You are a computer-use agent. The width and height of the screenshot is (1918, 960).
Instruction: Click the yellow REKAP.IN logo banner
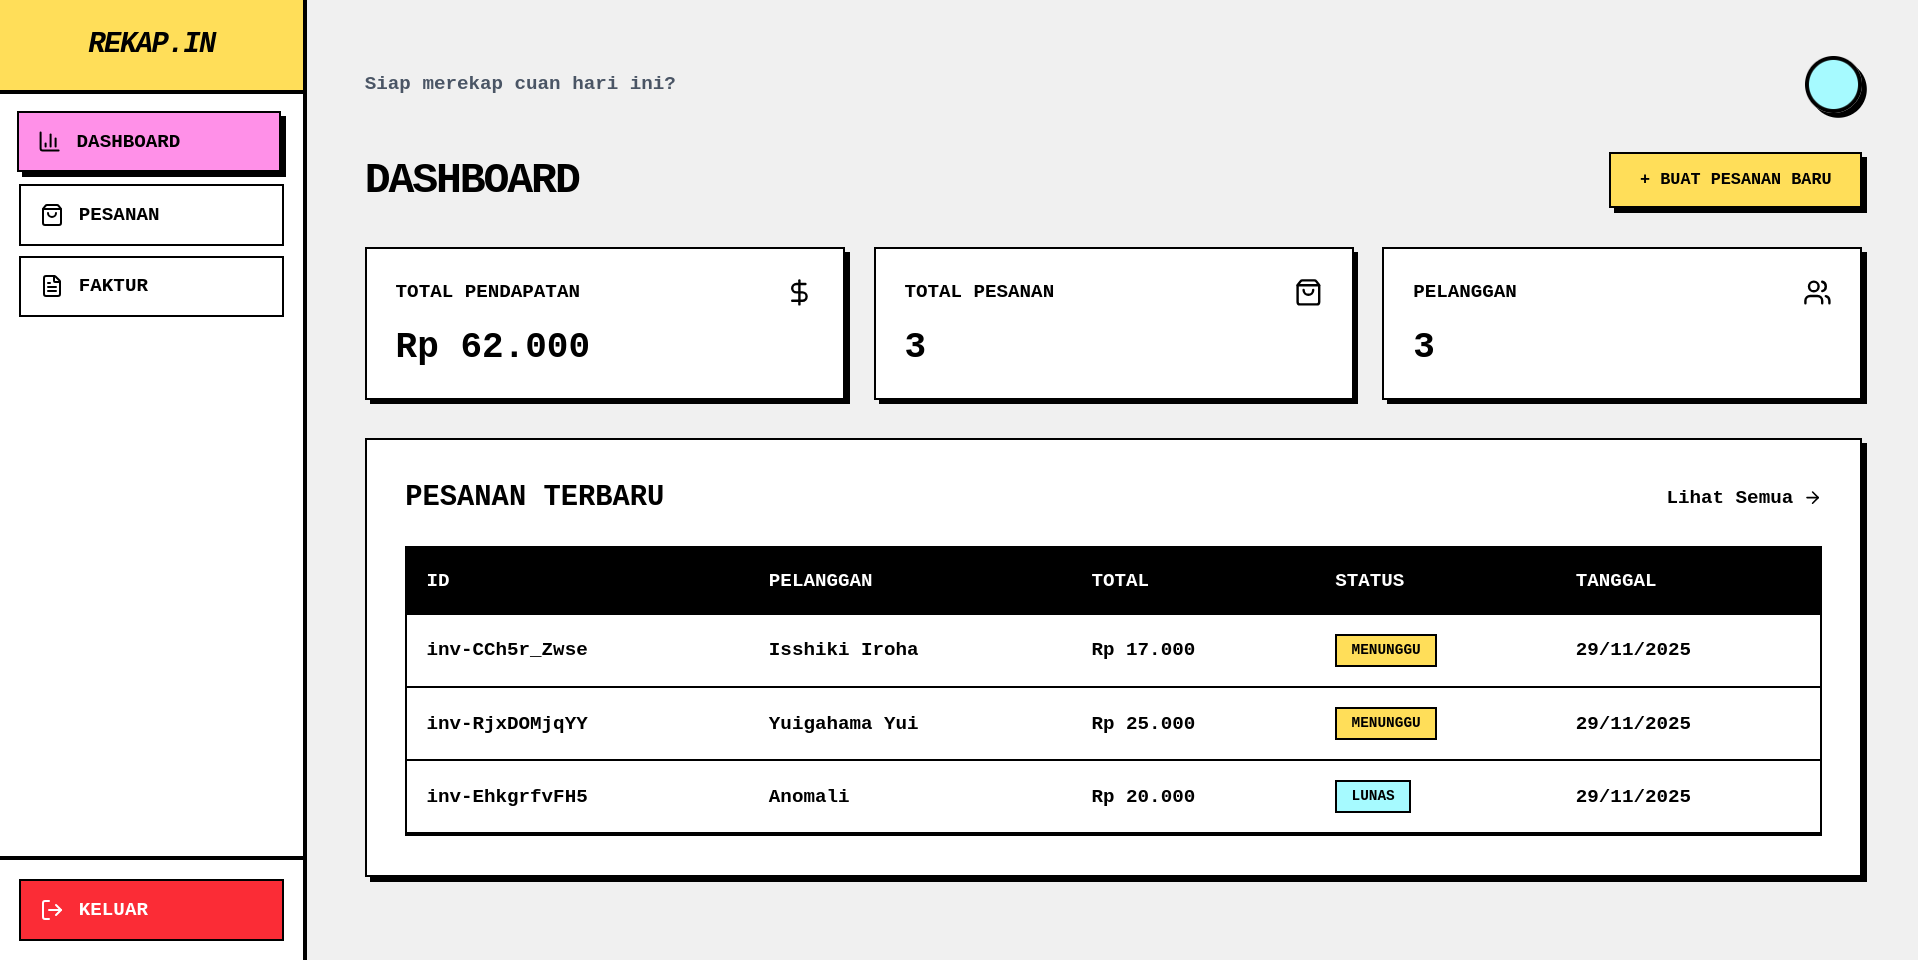pos(151,43)
